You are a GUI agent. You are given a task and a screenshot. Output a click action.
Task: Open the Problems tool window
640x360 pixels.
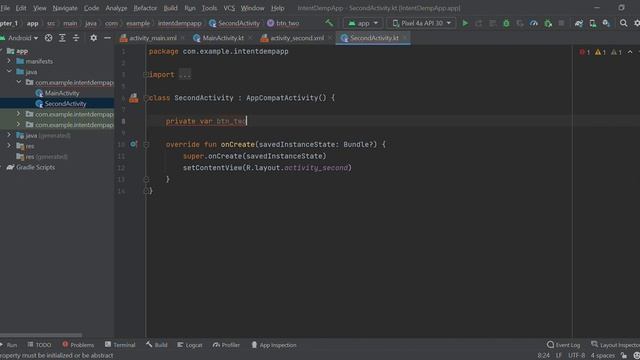[x=78, y=345]
